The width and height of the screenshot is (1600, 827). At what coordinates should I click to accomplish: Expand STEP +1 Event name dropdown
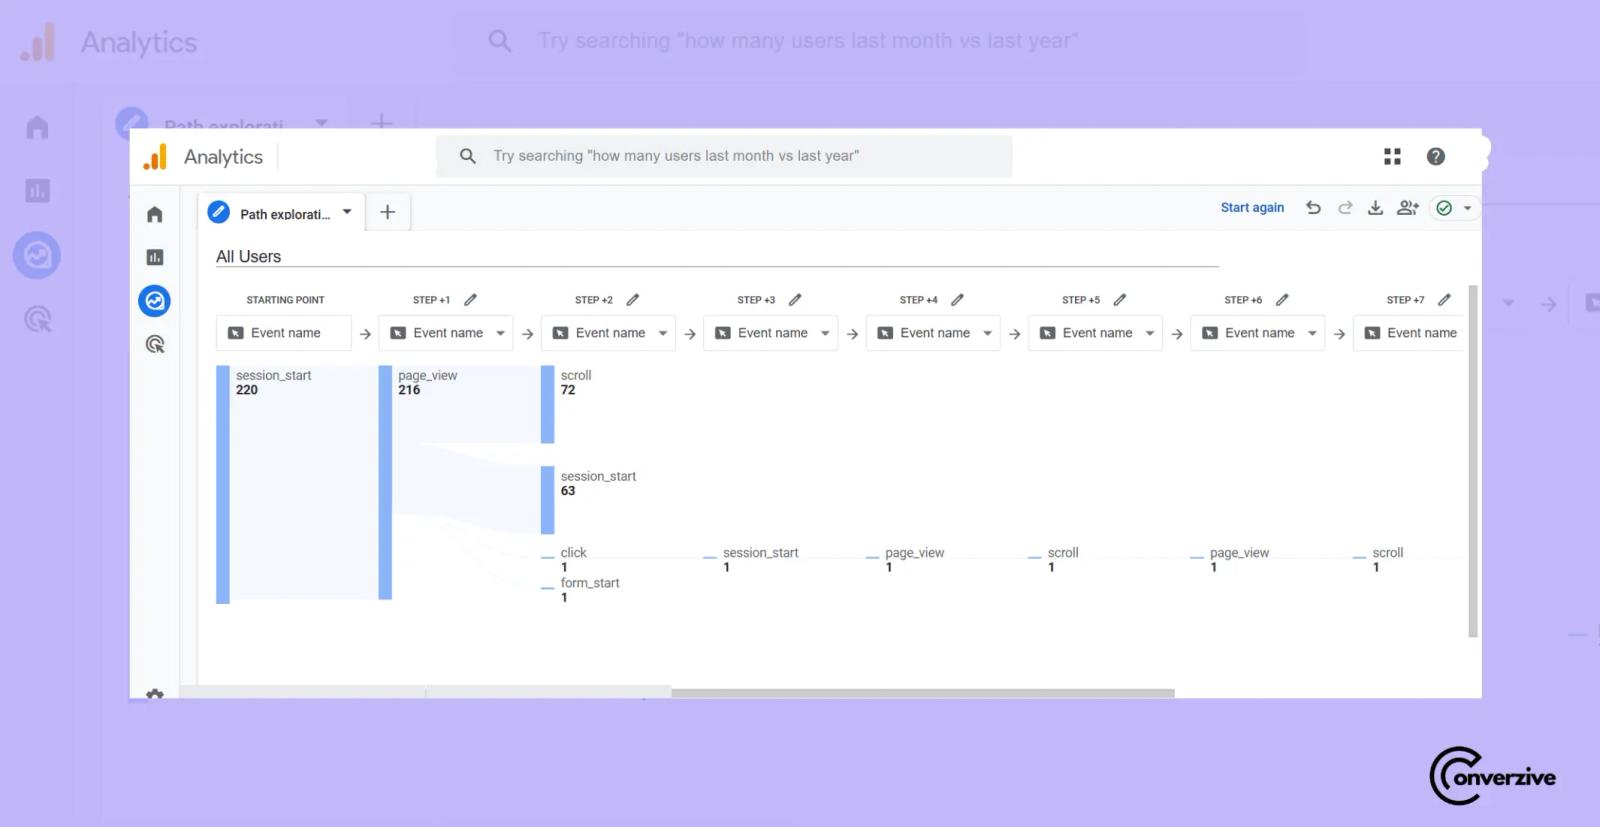(446, 333)
